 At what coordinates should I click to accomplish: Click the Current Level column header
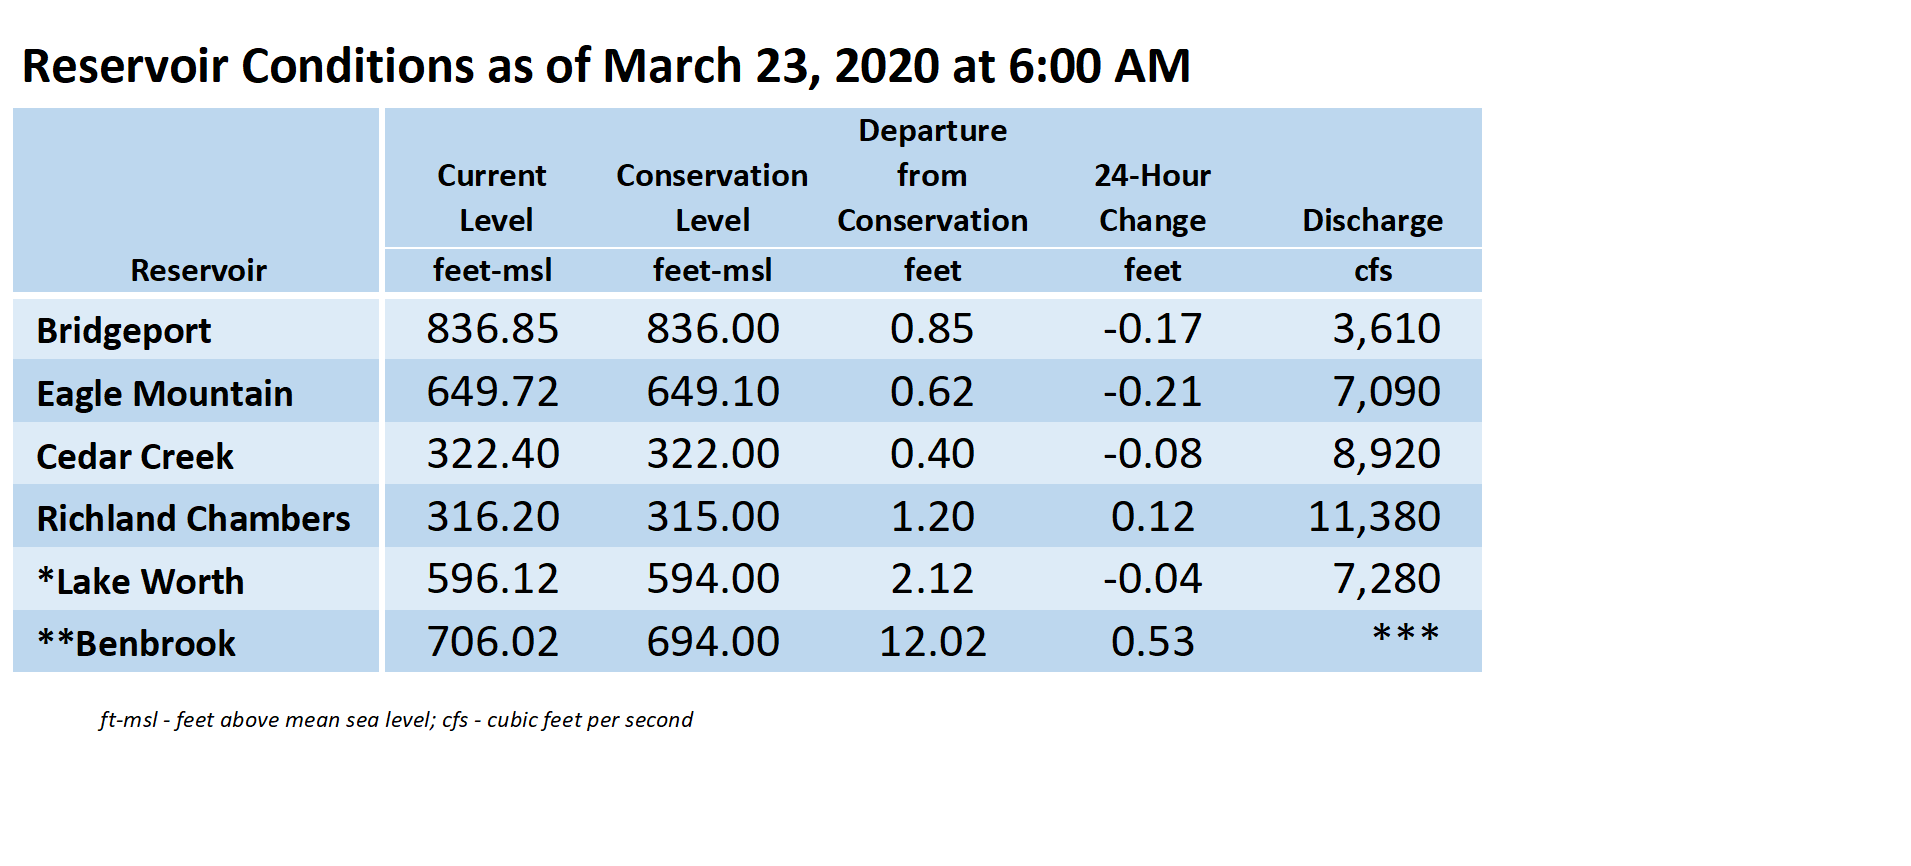pyautogui.click(x=492, y=197)
